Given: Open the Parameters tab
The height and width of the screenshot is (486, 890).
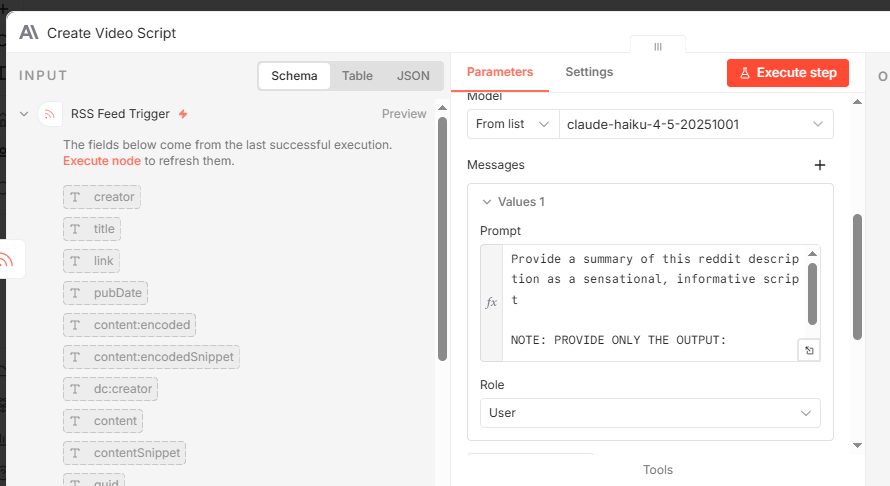Looking at the screenshot, I should point(499,72).
